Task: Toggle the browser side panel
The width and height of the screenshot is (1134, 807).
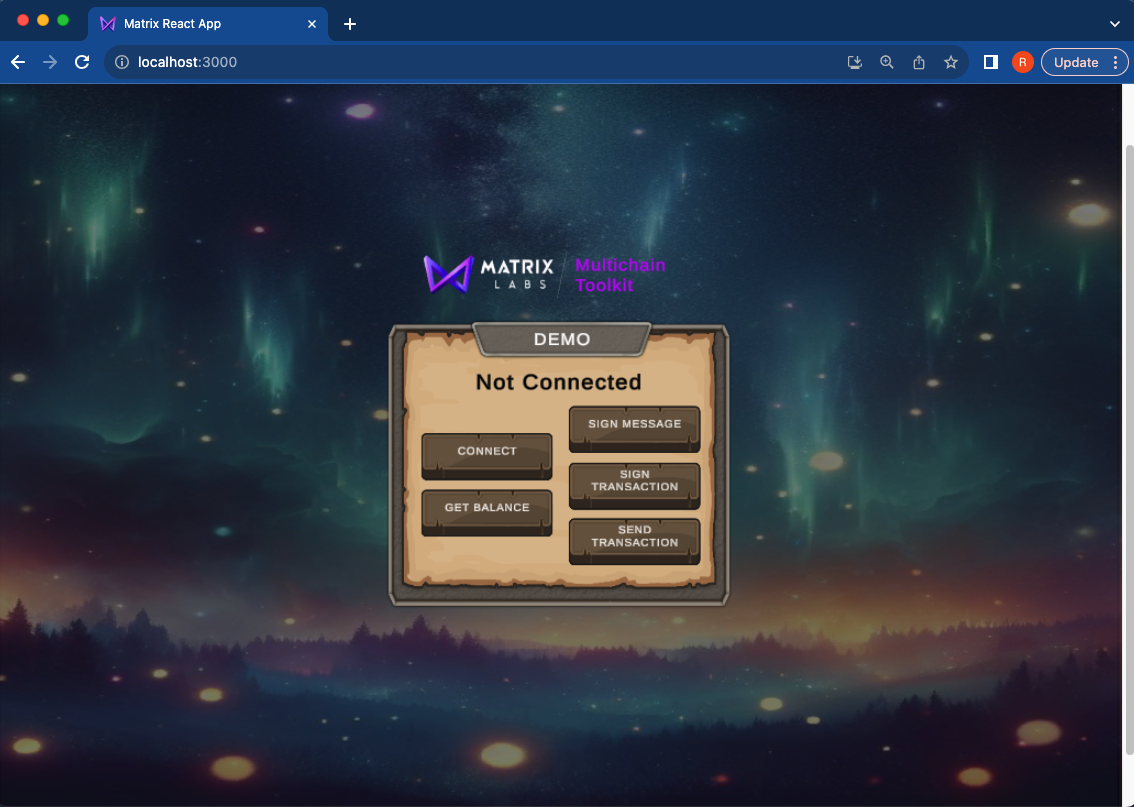Action: [x=991, y=62]
